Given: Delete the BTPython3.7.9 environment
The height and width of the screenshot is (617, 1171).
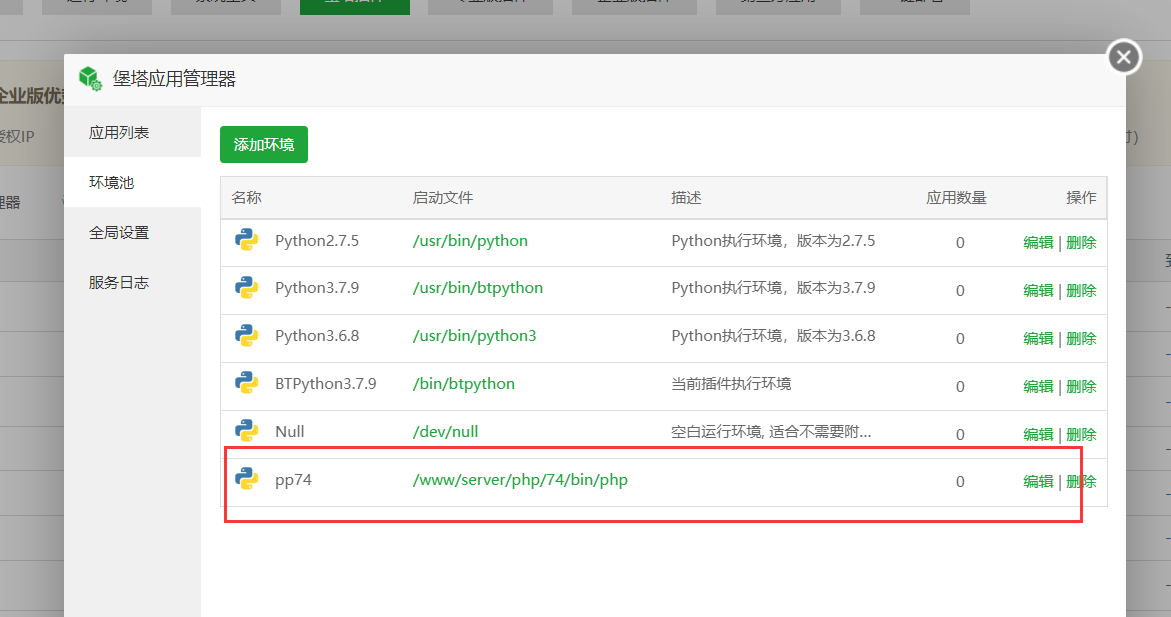Looking at the screenshot, I should point(1081,385).
